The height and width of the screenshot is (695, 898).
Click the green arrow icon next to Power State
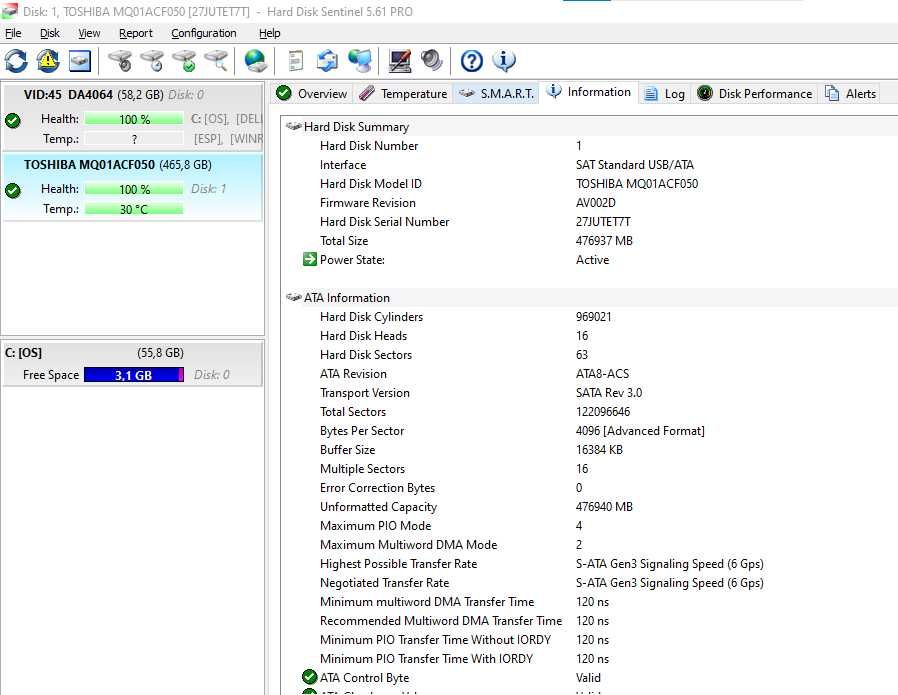[310, 259]
